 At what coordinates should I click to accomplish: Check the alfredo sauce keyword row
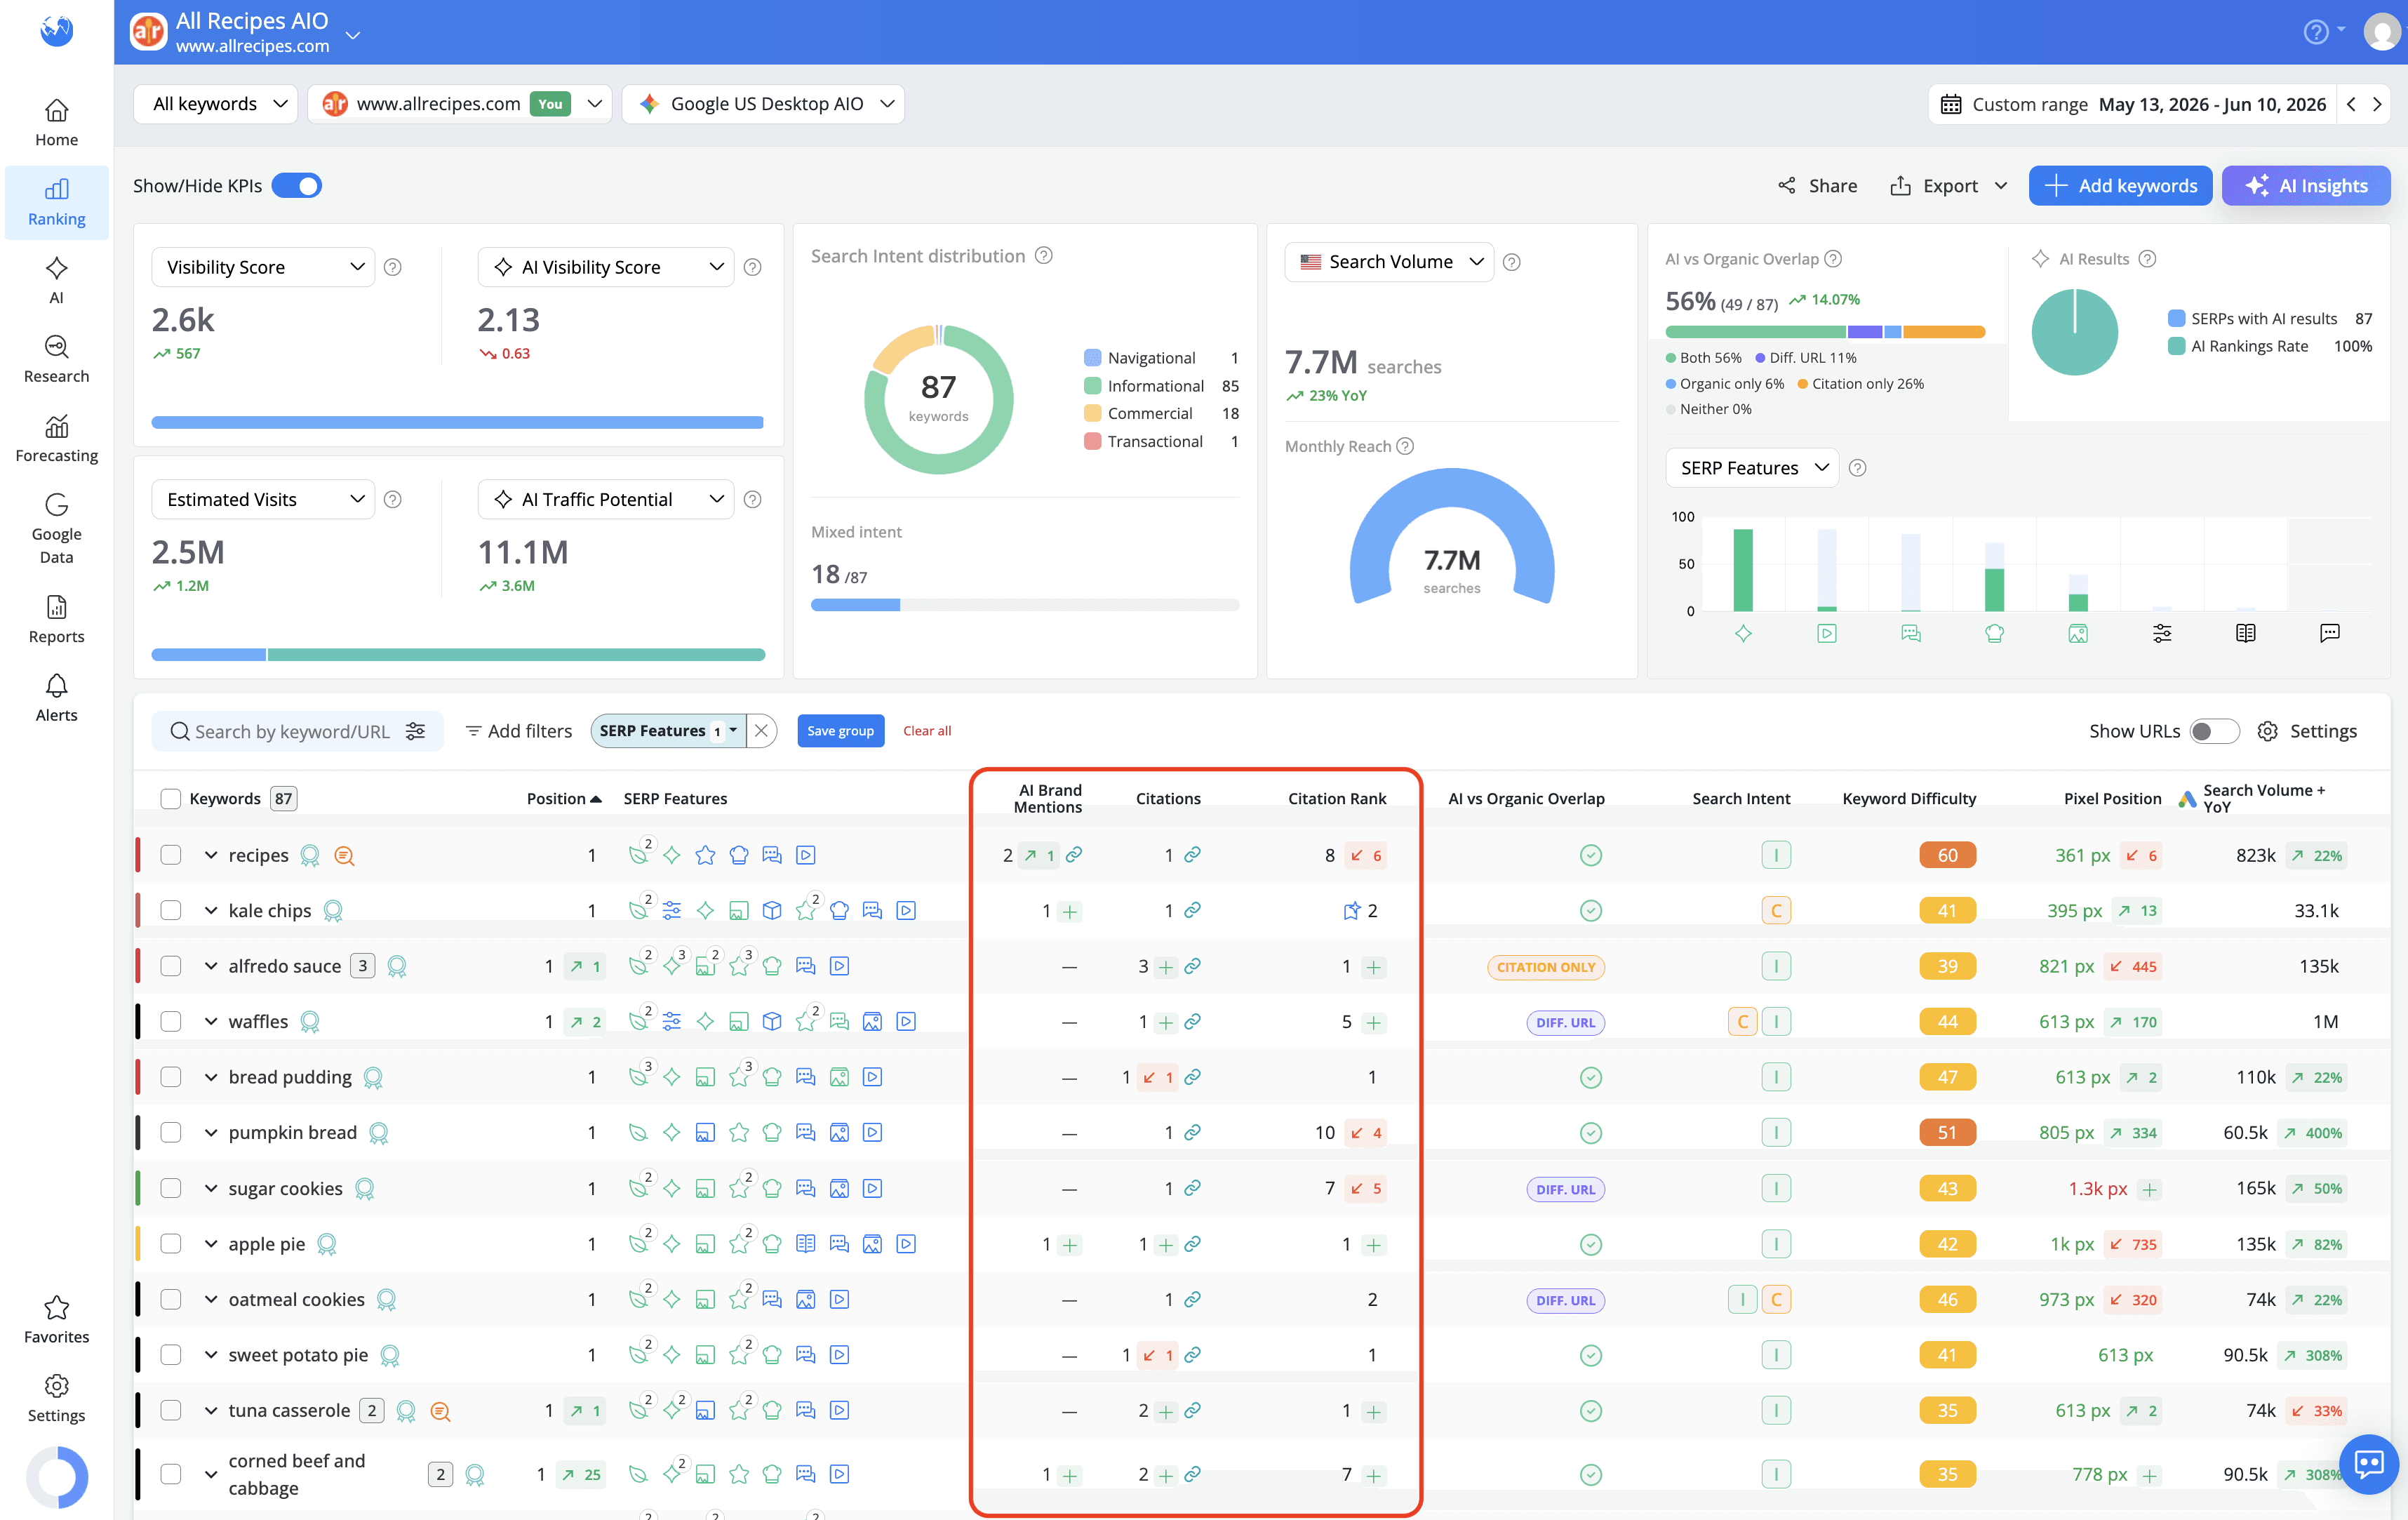(170, 966)
